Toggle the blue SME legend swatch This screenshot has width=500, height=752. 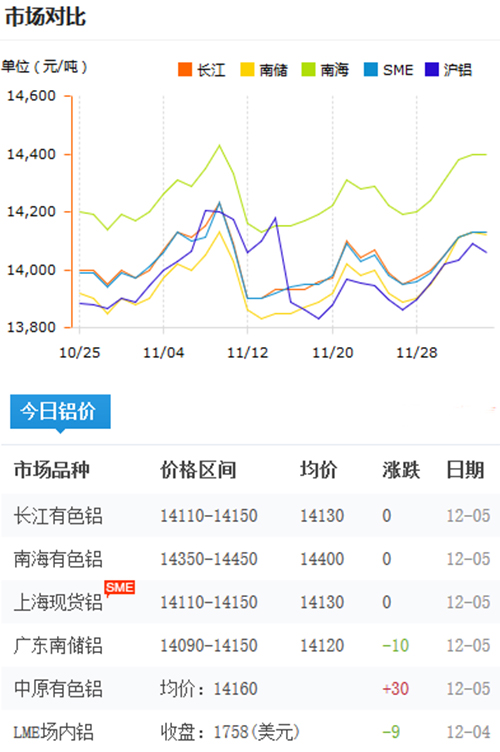click(371, 70)
